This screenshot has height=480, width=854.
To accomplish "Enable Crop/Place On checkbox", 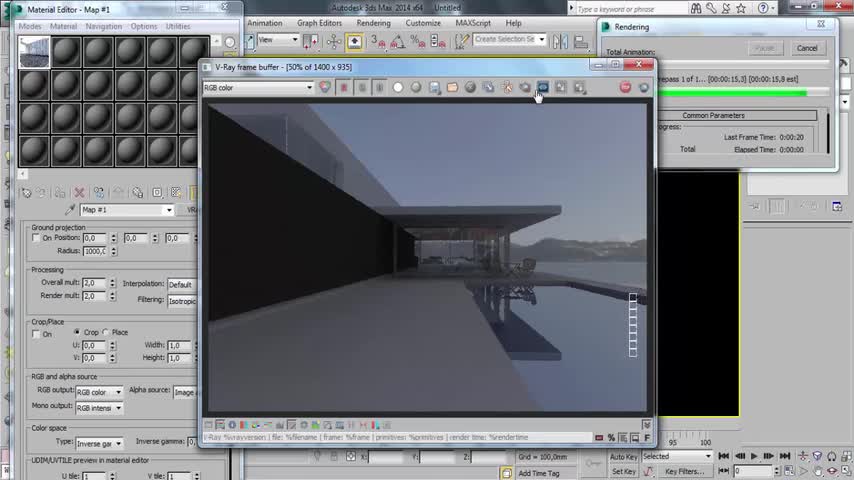I will click(36, 334).
